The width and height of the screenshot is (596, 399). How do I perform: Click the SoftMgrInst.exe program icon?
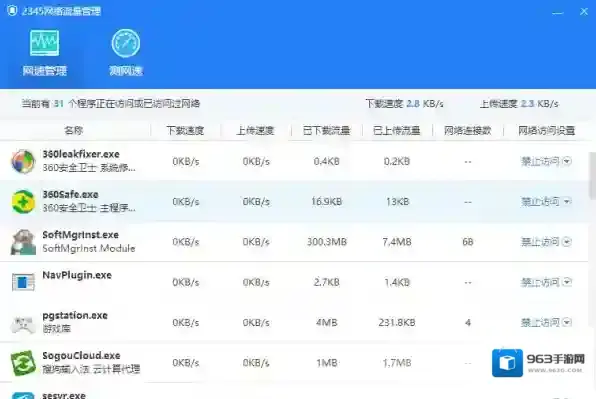tap(23, 242)
